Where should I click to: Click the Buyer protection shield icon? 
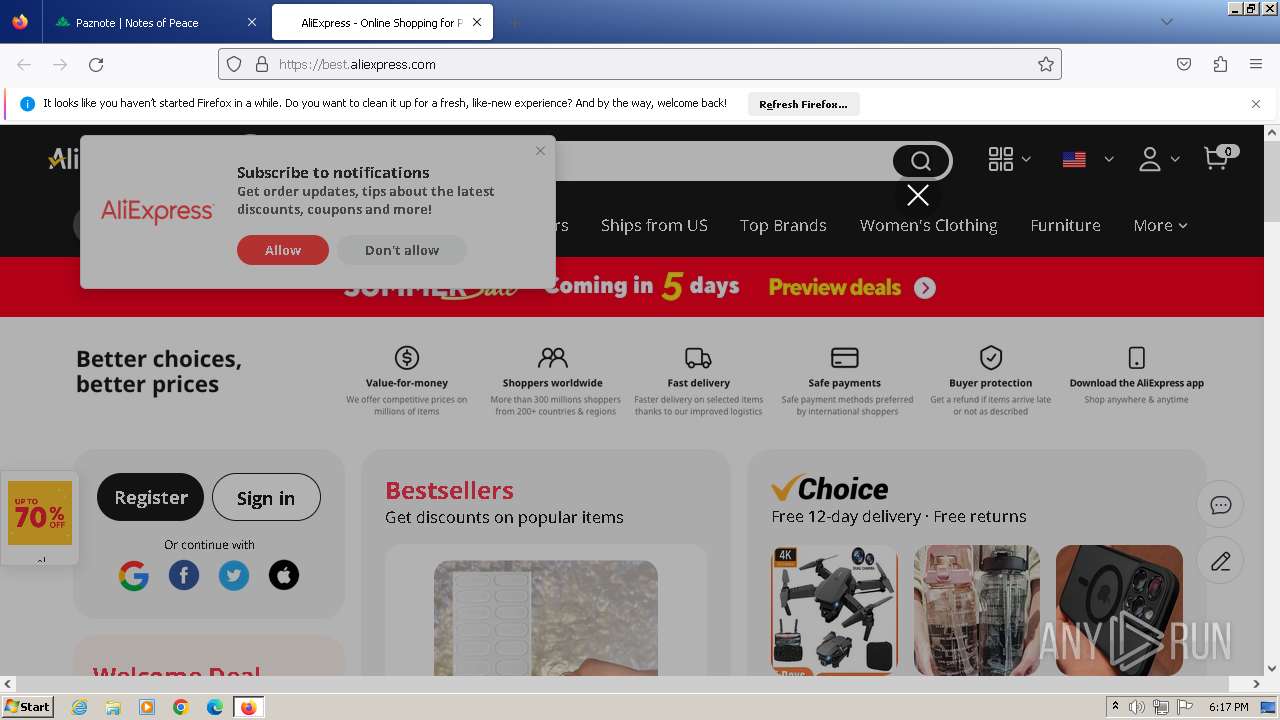click(991, 357)
